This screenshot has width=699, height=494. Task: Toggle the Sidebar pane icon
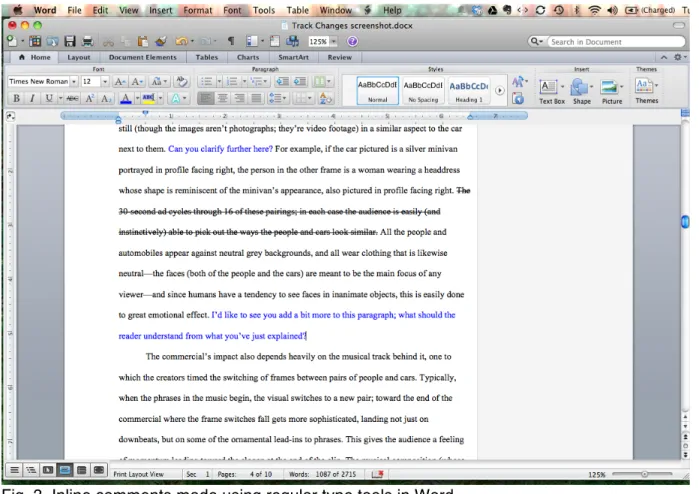click(251, 41)
